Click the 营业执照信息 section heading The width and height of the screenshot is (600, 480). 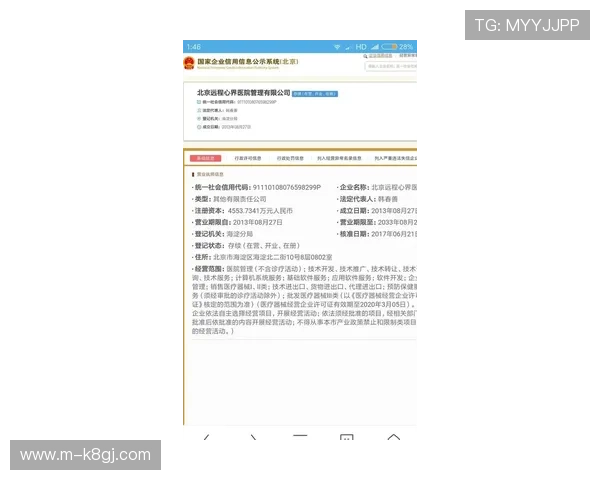210,175
